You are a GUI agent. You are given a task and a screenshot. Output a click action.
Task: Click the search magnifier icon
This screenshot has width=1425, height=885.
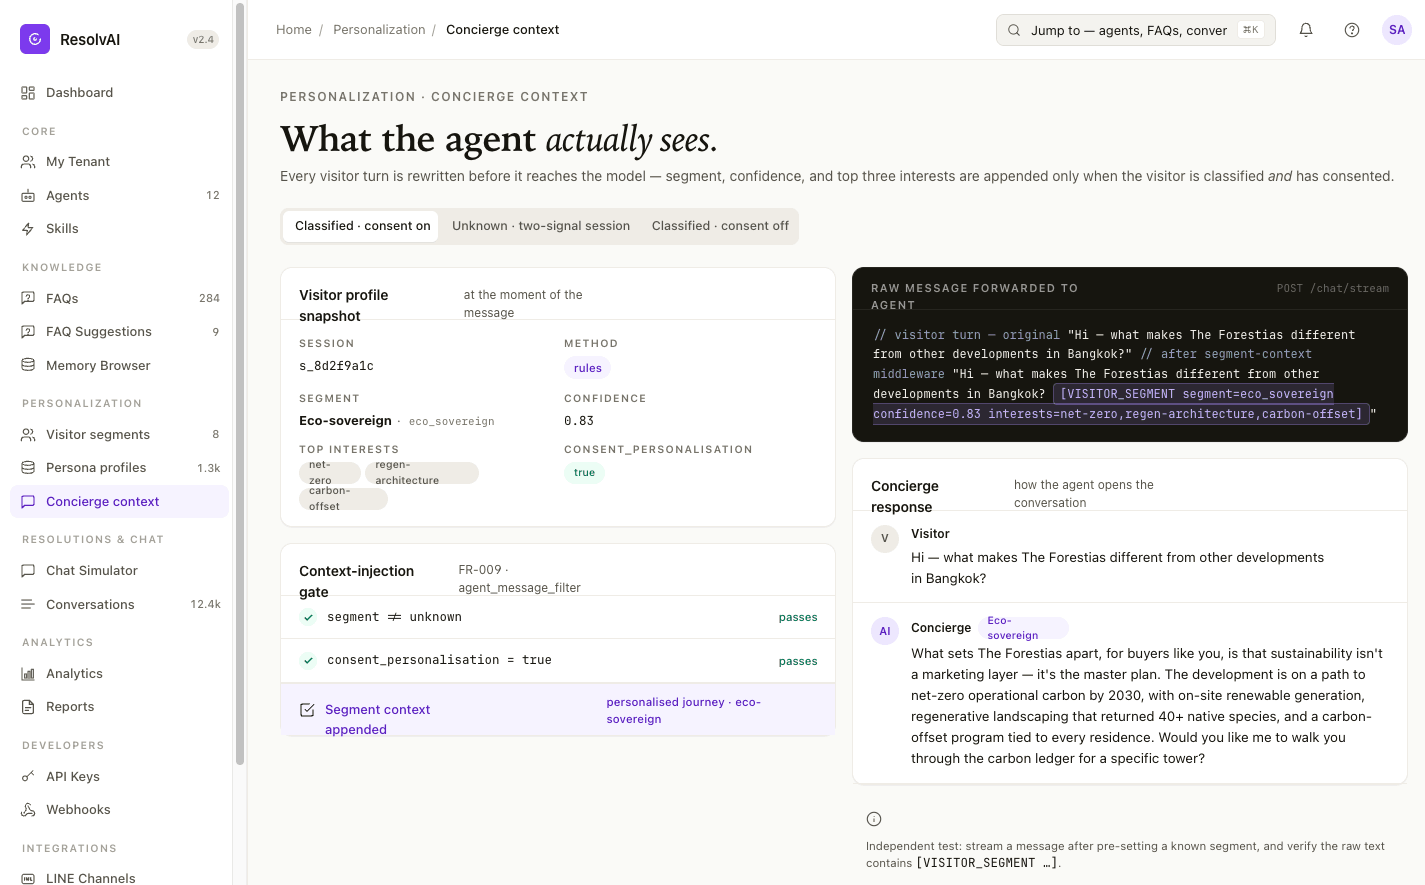tap(1014, 30)
